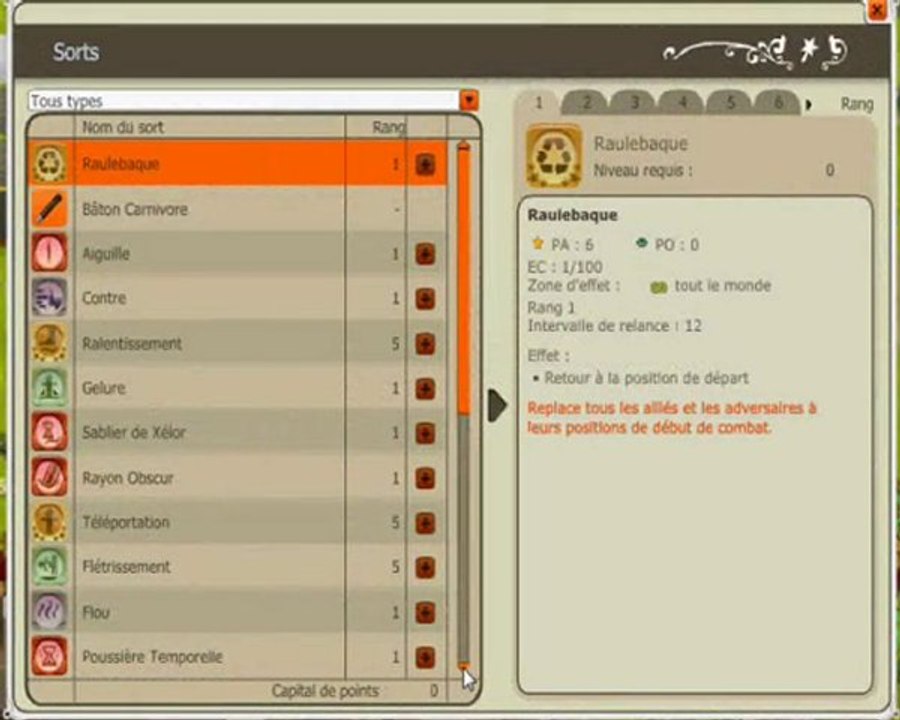The height and width of the screenshot is (720, 900).
Task: Select the Rayon Obscur spell icon
Action: tap(49, 477)
